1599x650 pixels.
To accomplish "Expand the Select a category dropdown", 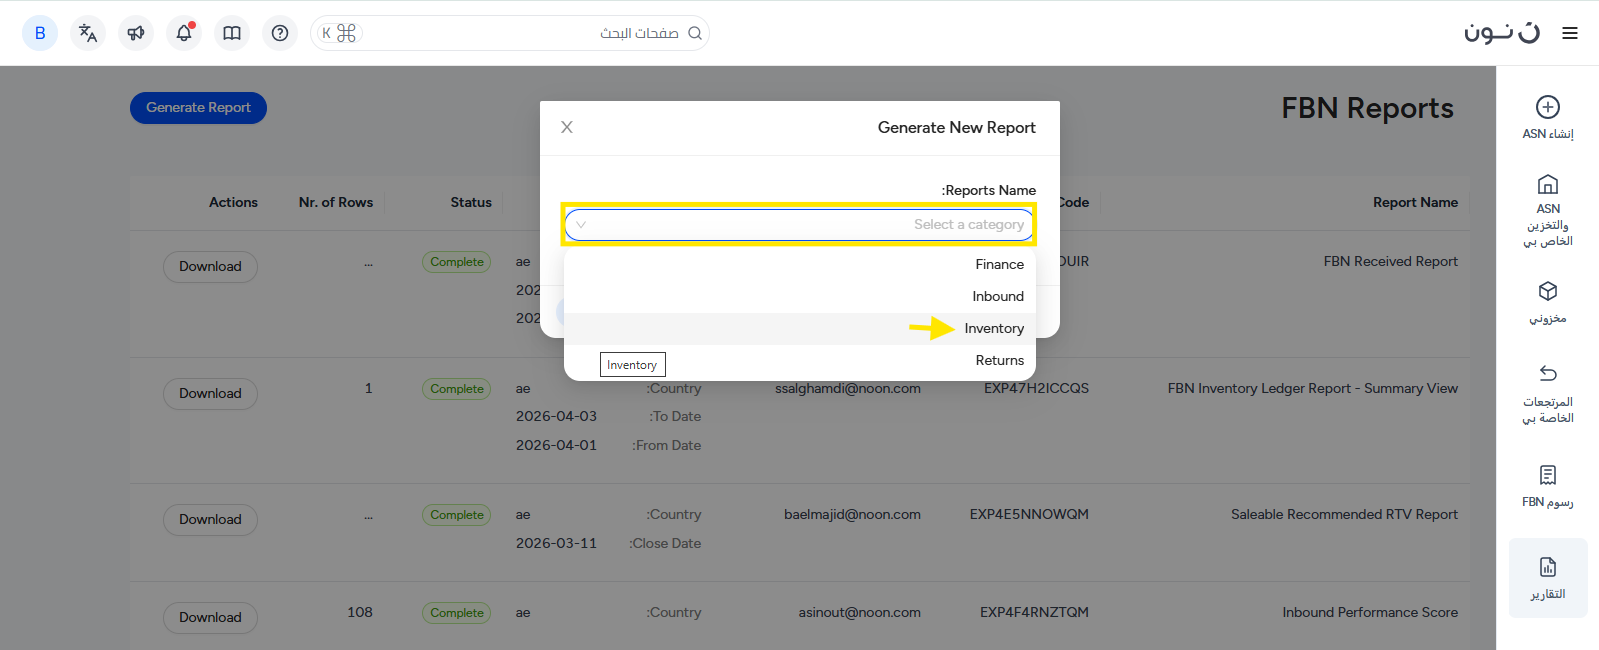I will [798, 225].
